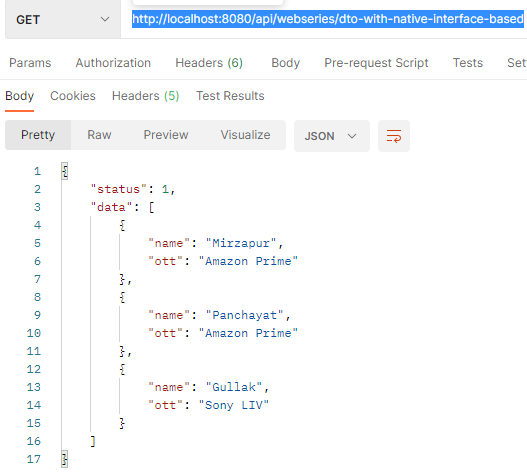Open the Test Results tab
This screenshot has height=473, width=527.
tap(230, 96)
